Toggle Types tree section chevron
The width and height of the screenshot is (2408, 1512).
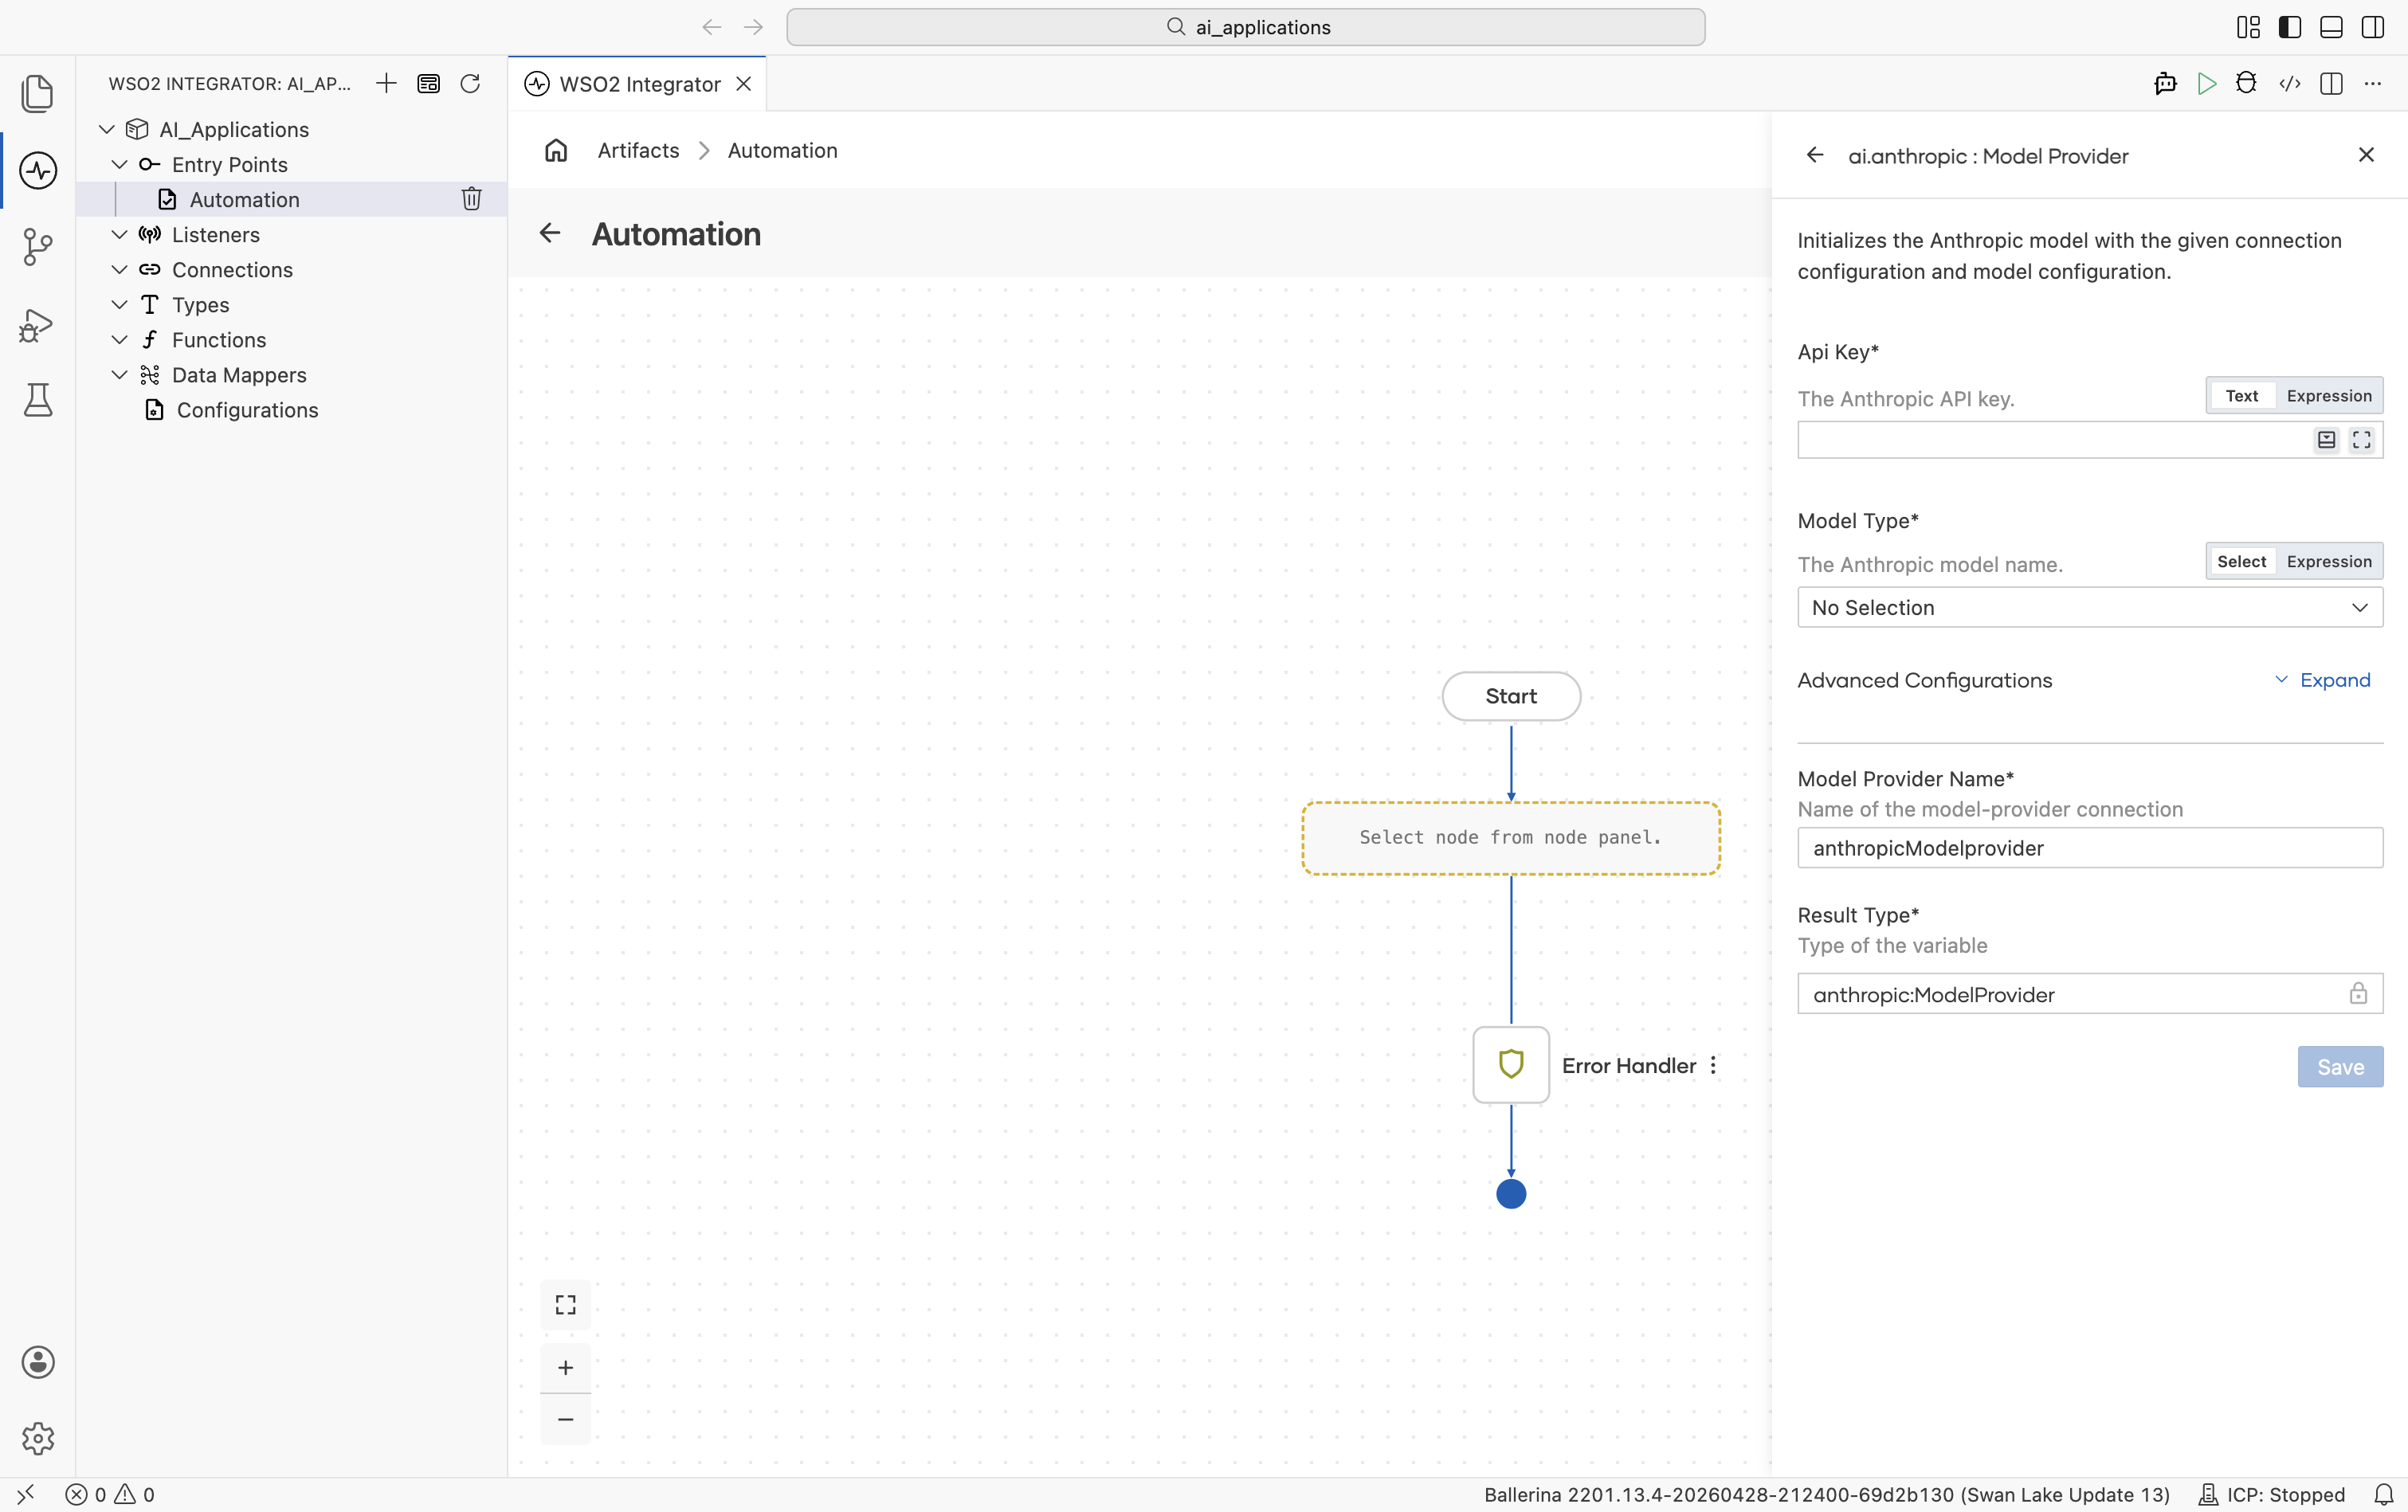point(119,304)
